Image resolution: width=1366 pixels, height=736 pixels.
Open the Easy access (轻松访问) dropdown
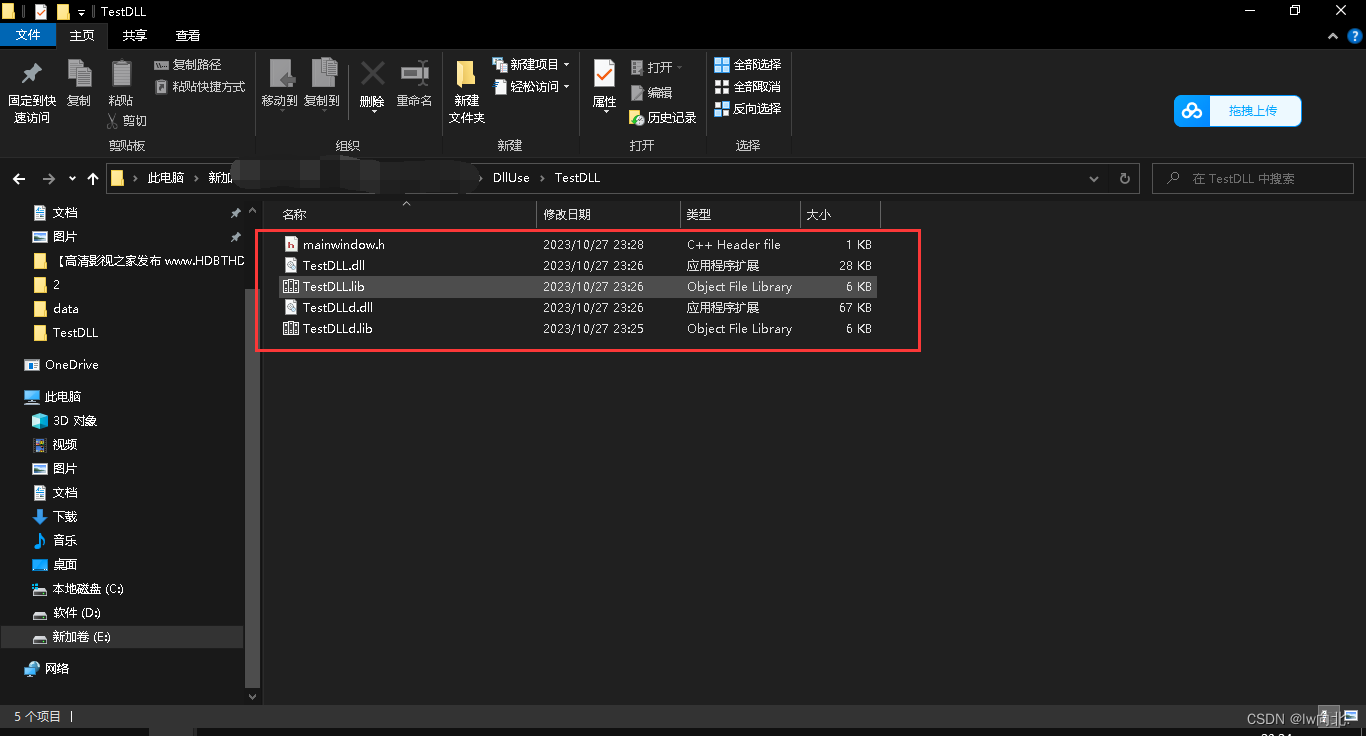point(531,87)
